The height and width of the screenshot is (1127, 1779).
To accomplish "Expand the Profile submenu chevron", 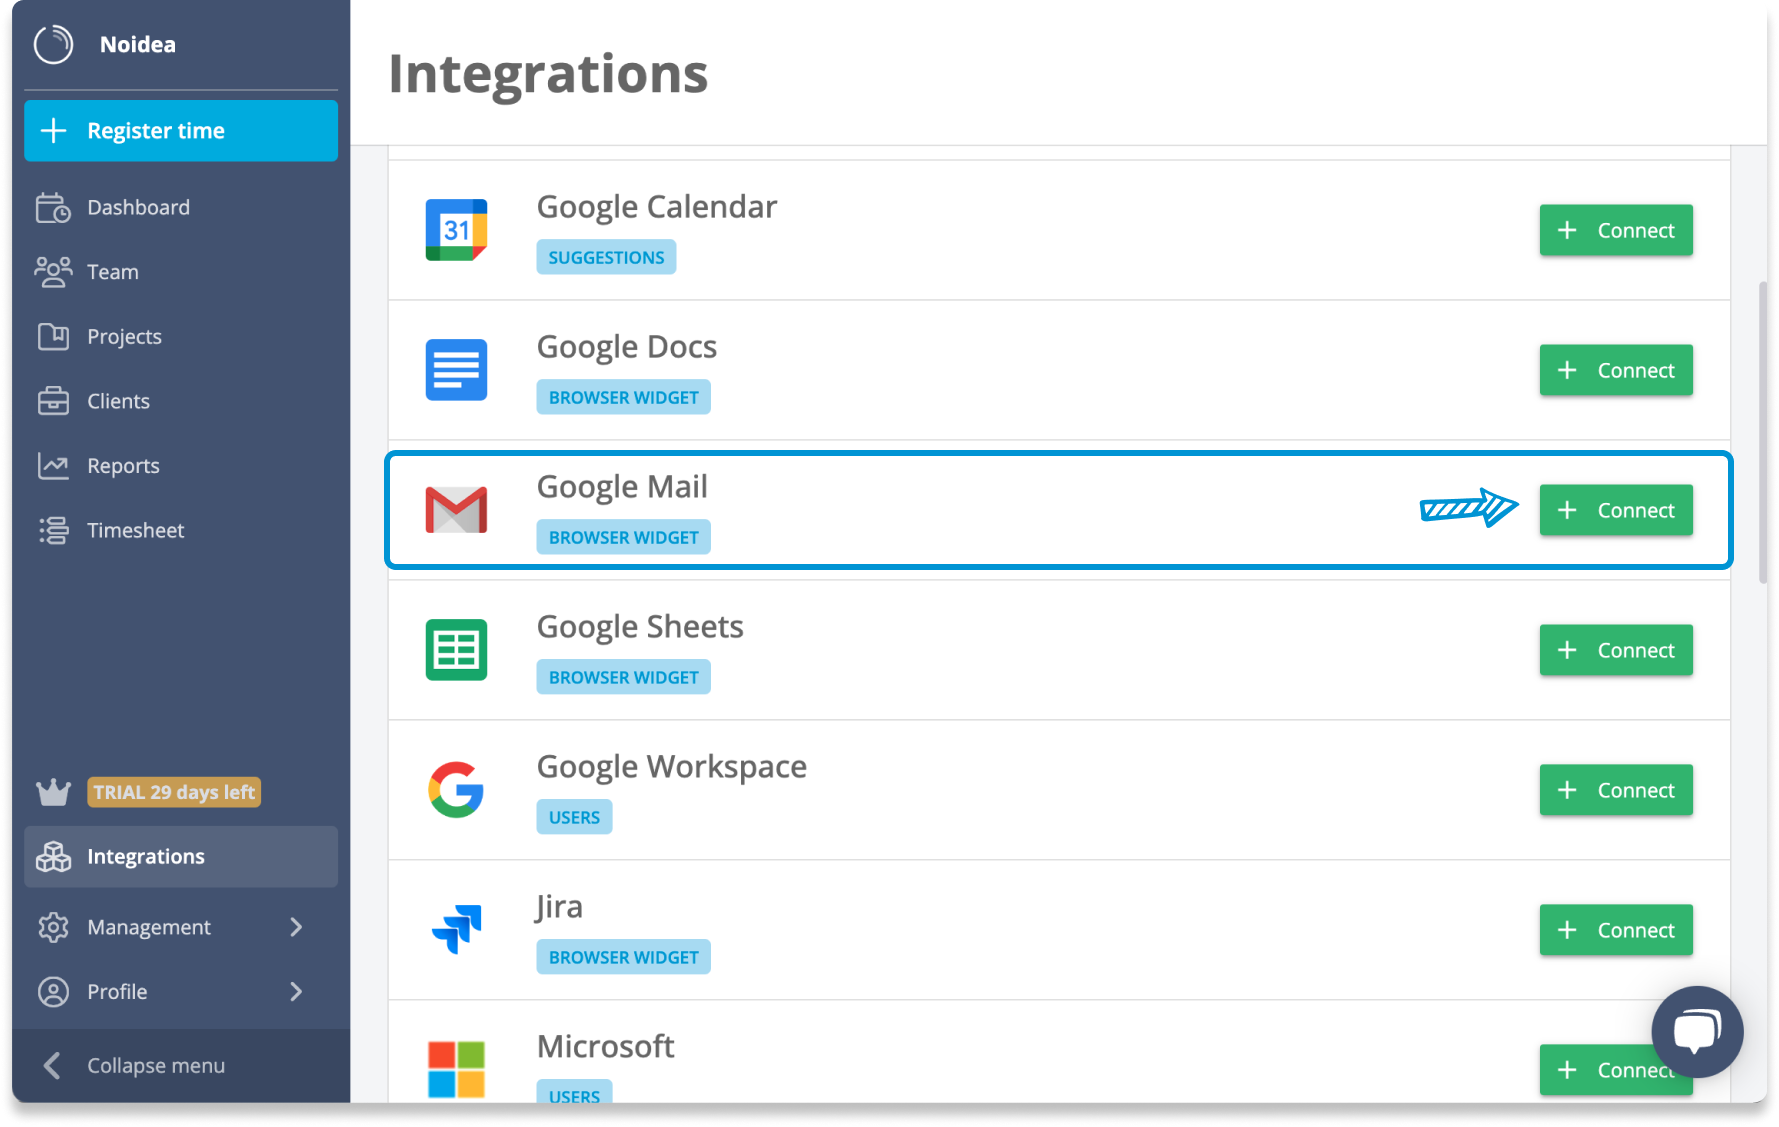I will (296, 992).
